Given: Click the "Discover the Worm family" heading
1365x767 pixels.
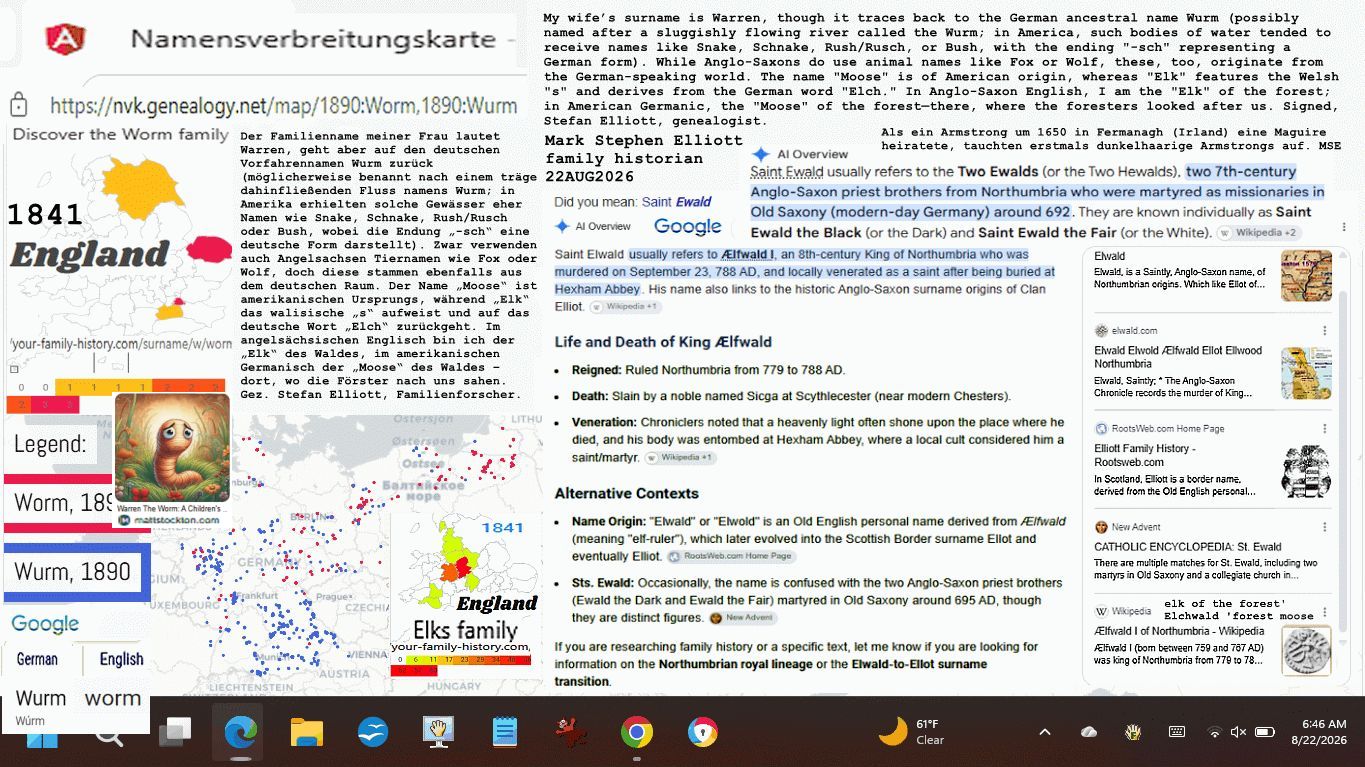Looking at the screenshot, I should point(120,134).
